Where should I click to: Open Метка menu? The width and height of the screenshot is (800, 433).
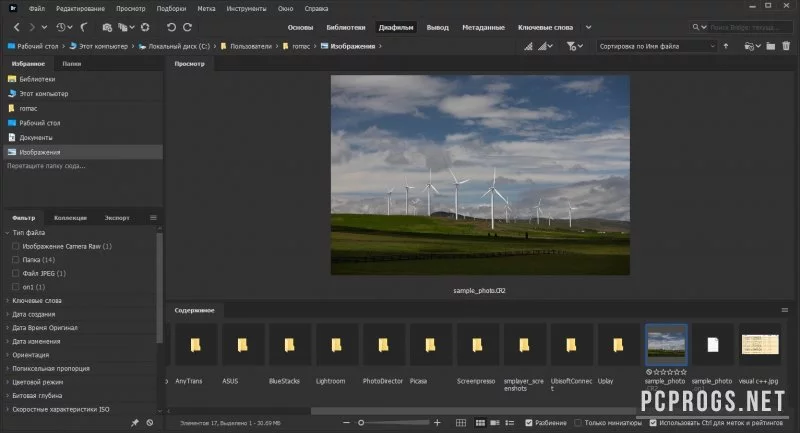pos(206,9)
